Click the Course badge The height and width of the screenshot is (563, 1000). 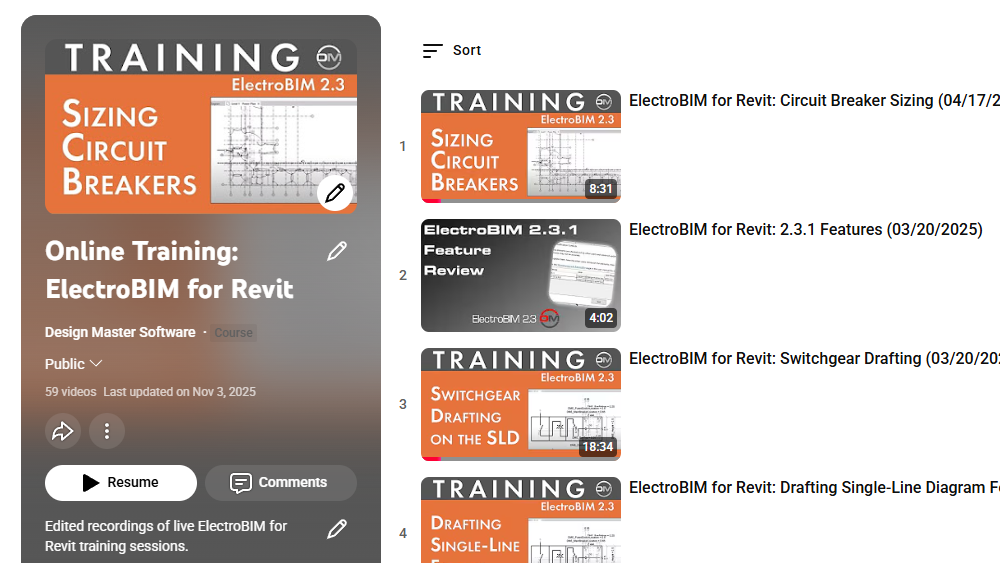pos(233,333)
